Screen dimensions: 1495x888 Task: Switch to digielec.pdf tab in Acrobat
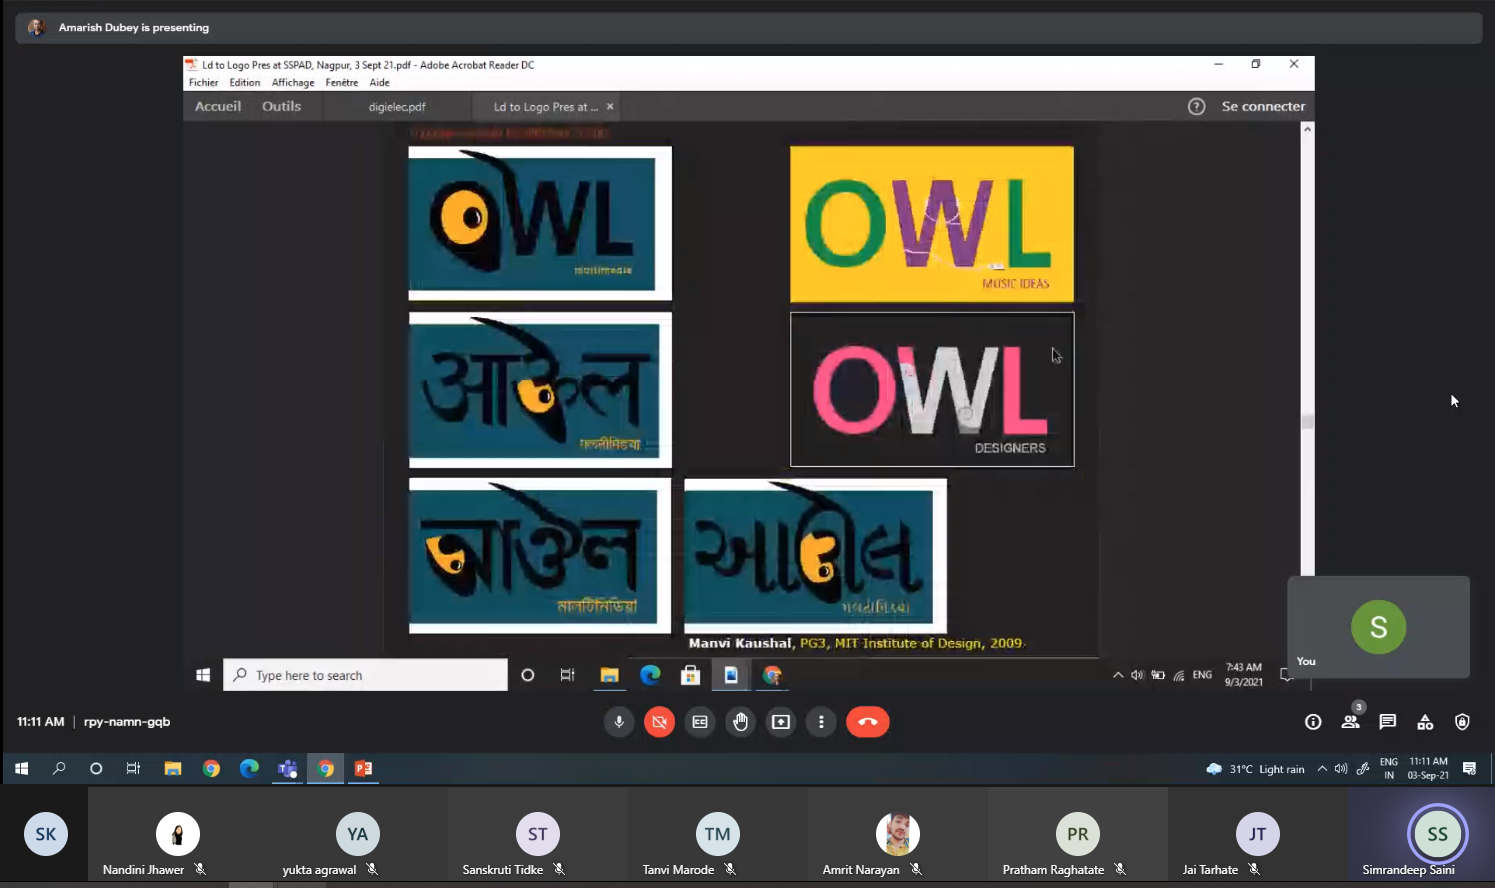pos(397,107)
